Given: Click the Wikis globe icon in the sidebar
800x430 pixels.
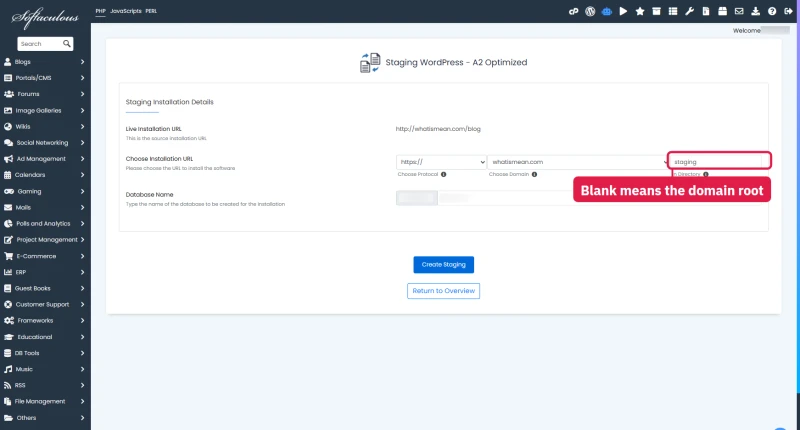Looking at the screenshot, I should (8, 127).
